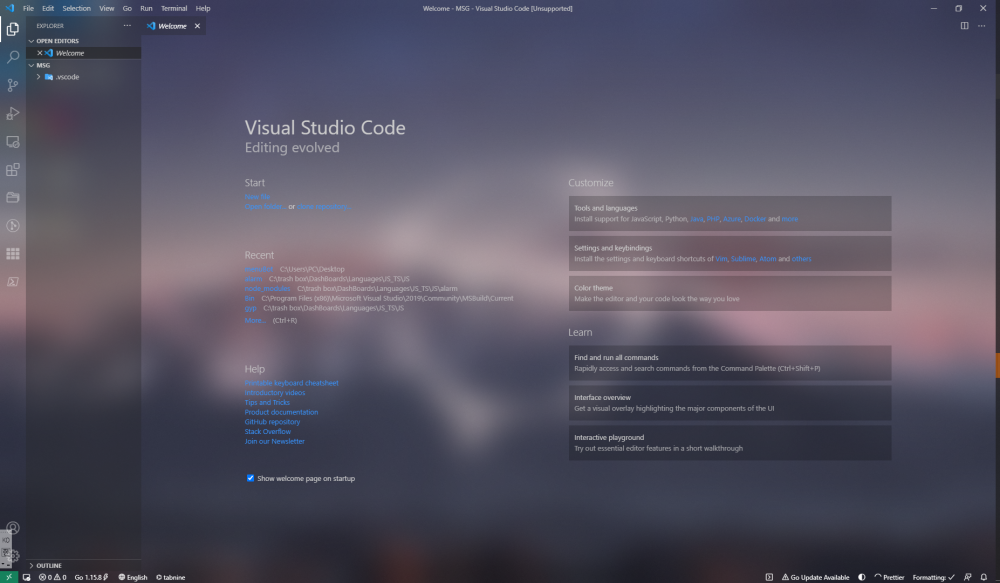
Task: Open the Run and Debug view
Action: tap(13, 114)
